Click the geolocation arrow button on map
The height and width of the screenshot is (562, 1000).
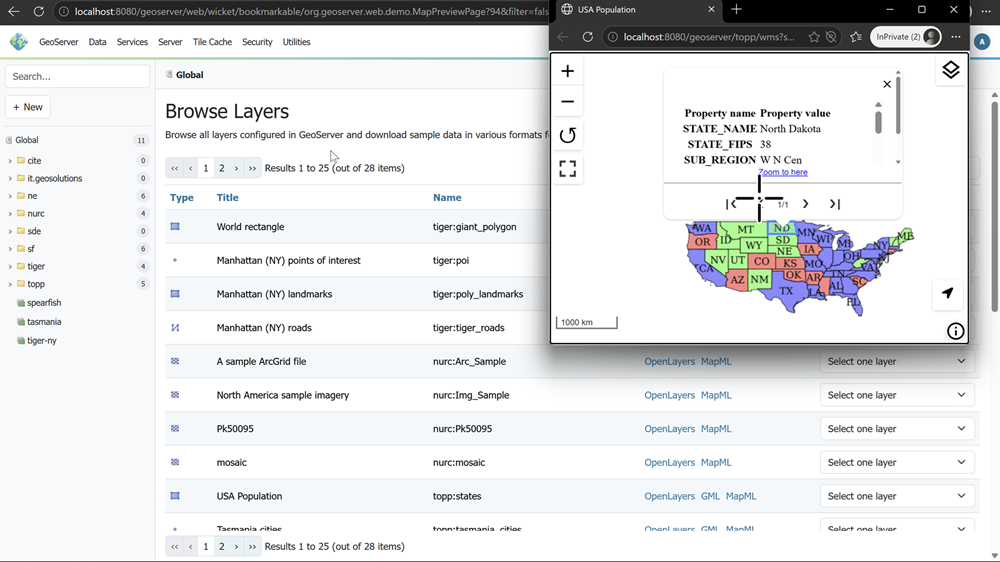click(x=947, y=293)
